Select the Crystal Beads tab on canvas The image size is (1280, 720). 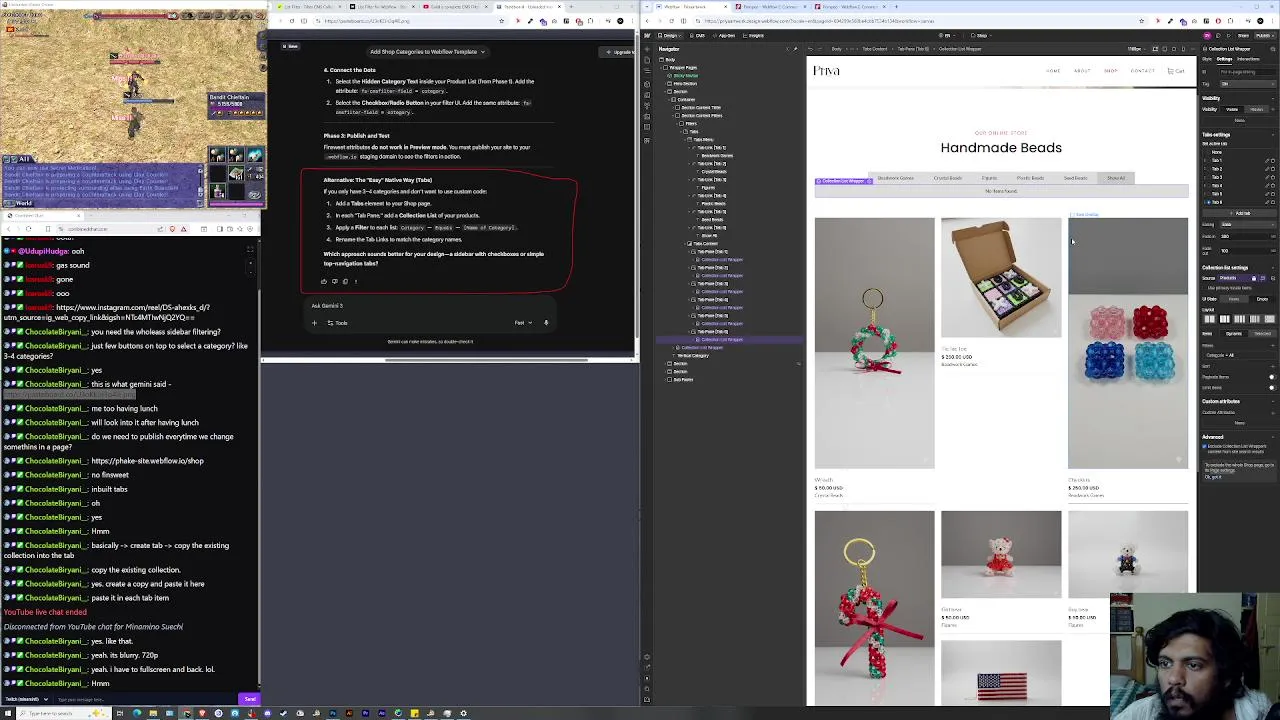947,178
